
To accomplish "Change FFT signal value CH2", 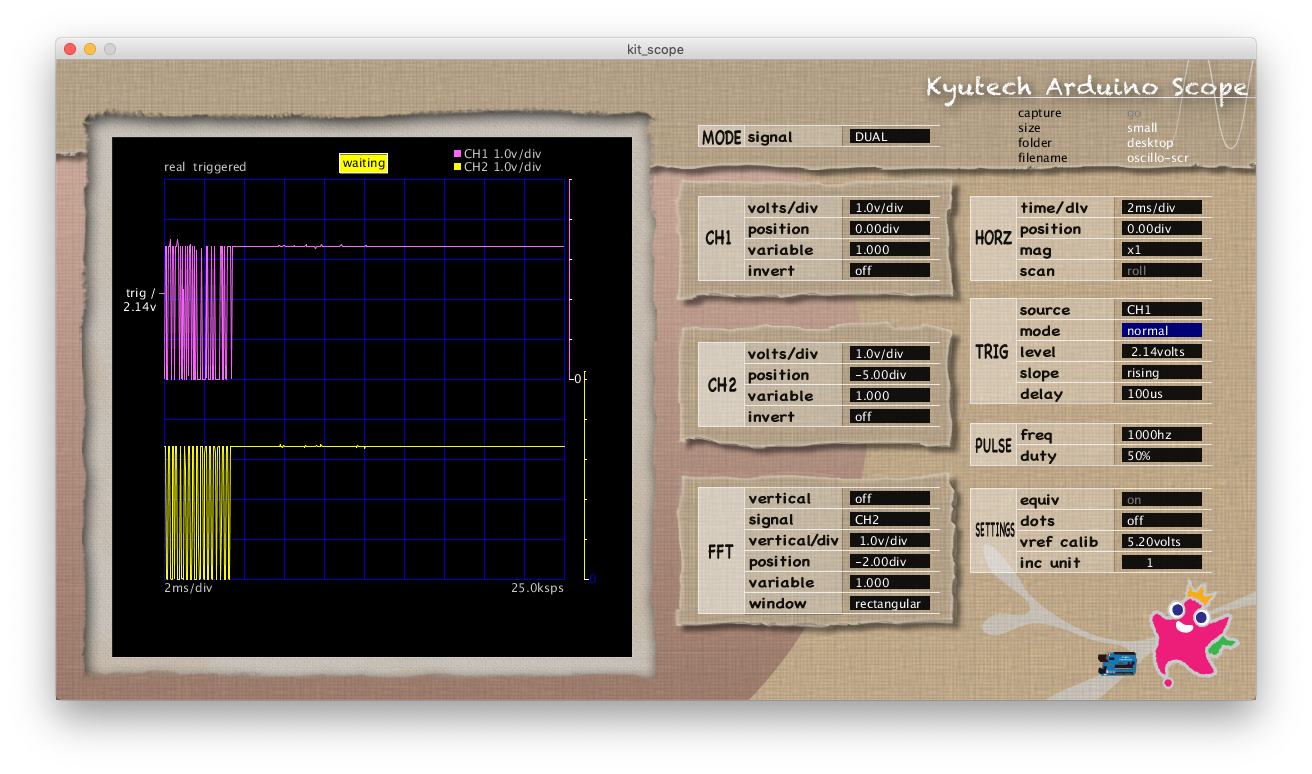I will coord(890,519).
